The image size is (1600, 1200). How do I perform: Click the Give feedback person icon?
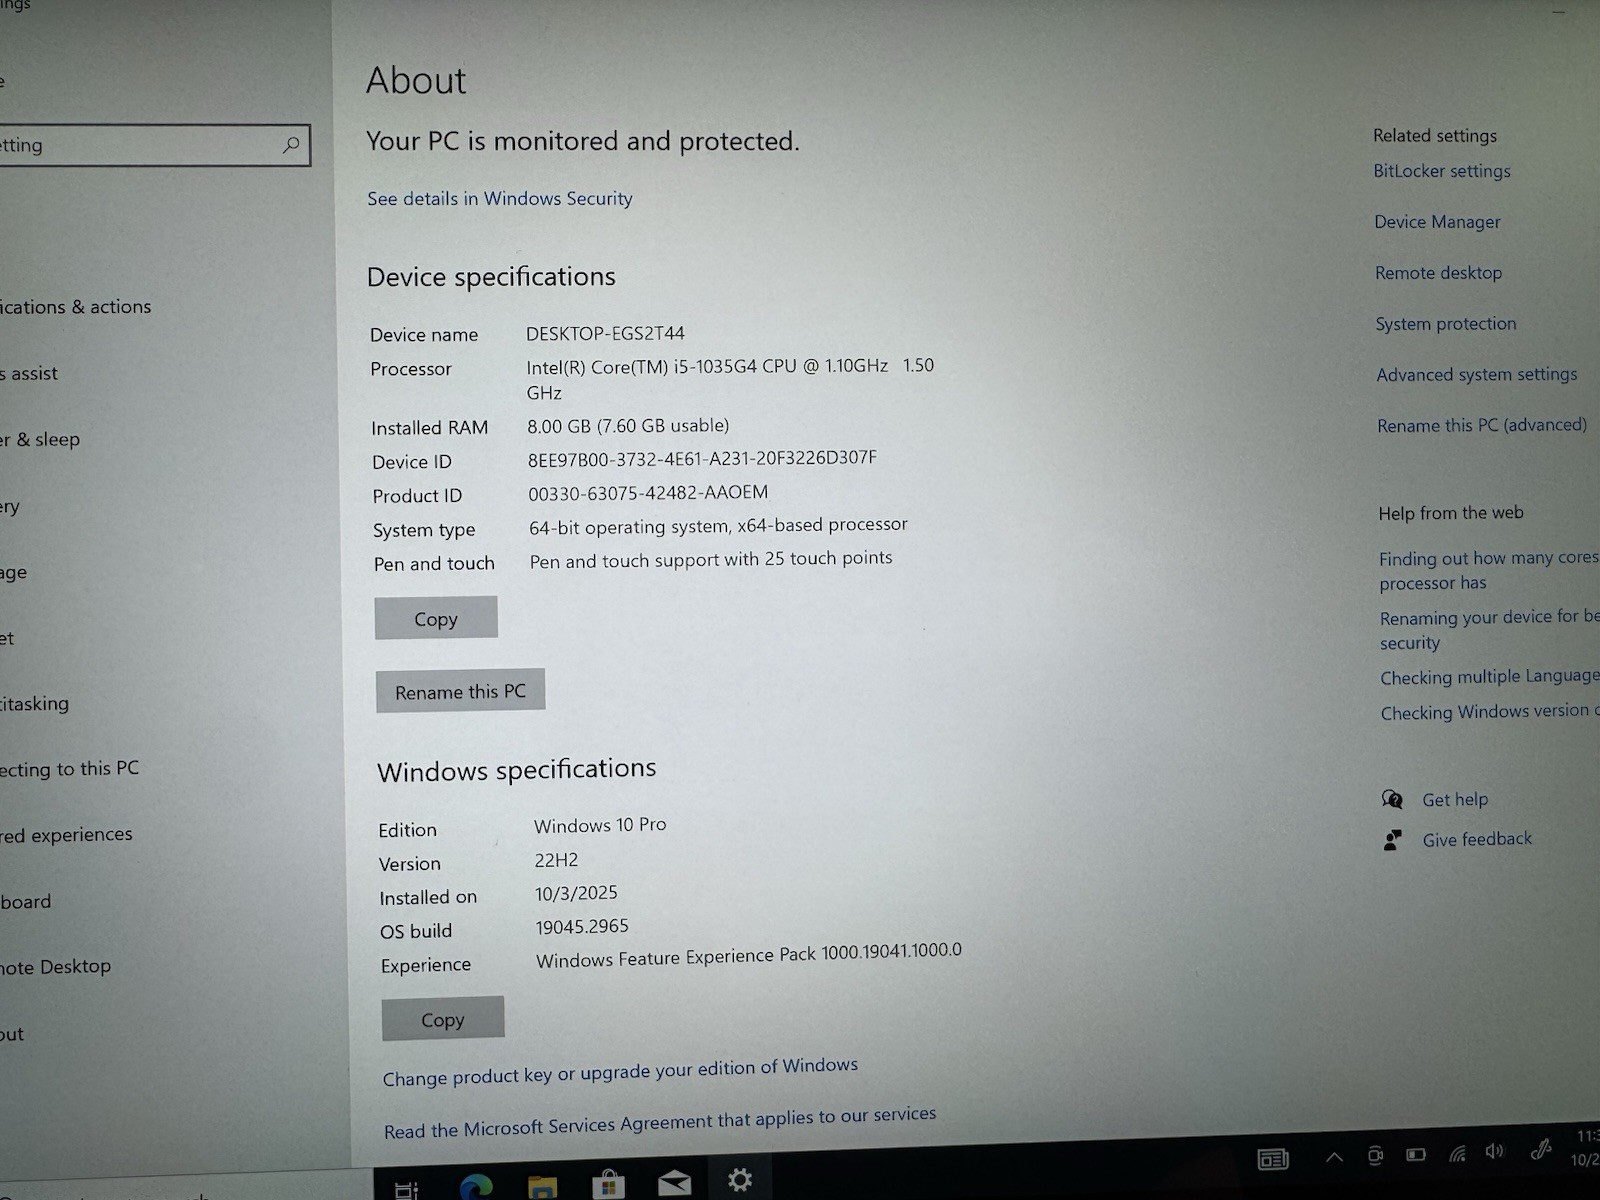pos(1392,840)
